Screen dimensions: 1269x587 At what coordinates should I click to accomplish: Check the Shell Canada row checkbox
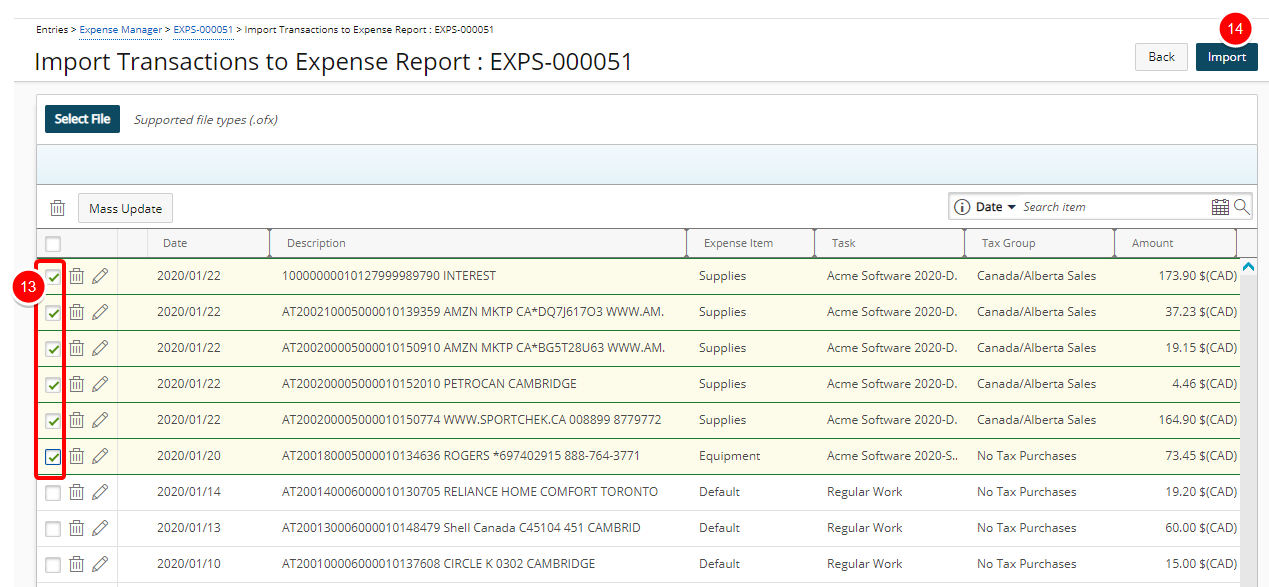pyautogui.click(x=53, y=529)
